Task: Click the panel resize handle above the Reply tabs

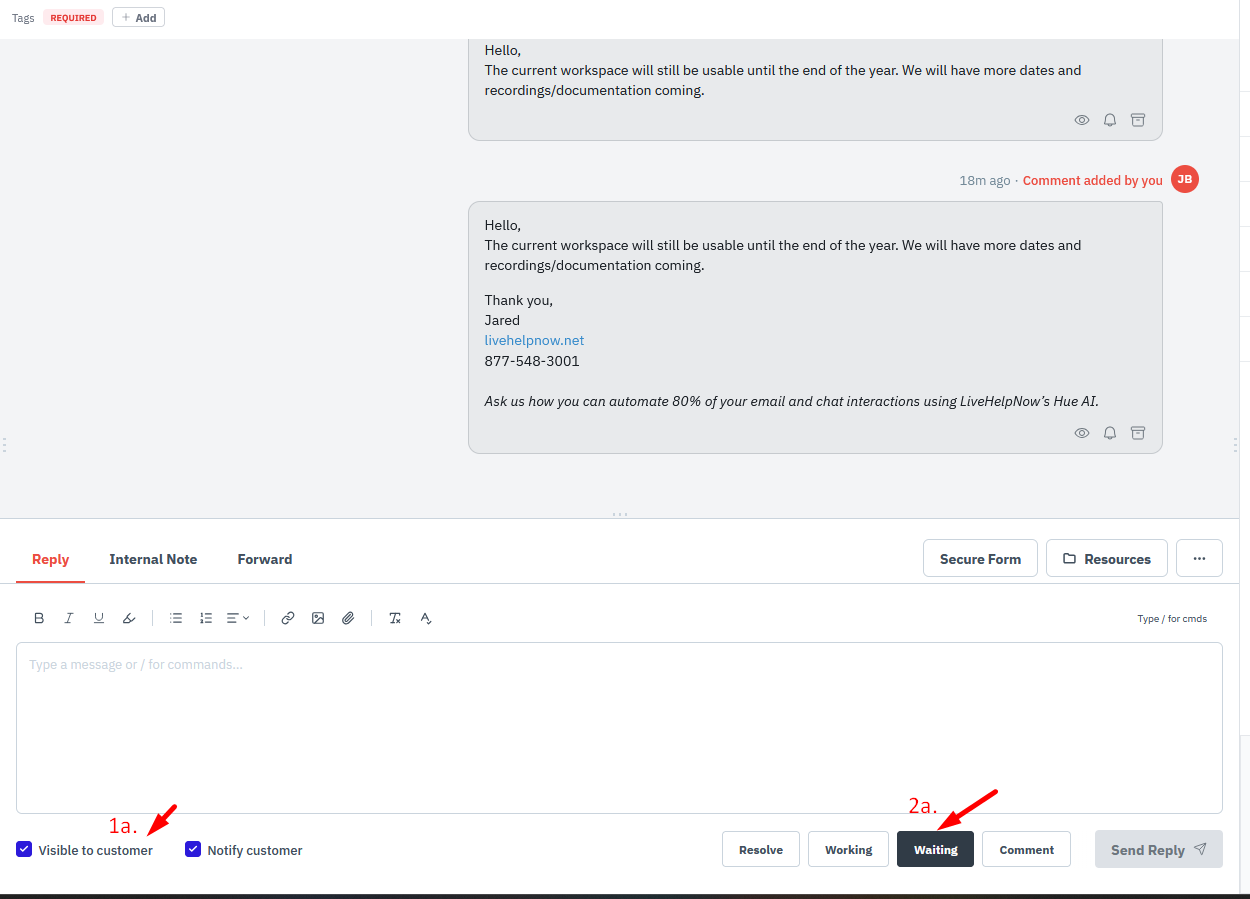Action: (x=620, y=514)
